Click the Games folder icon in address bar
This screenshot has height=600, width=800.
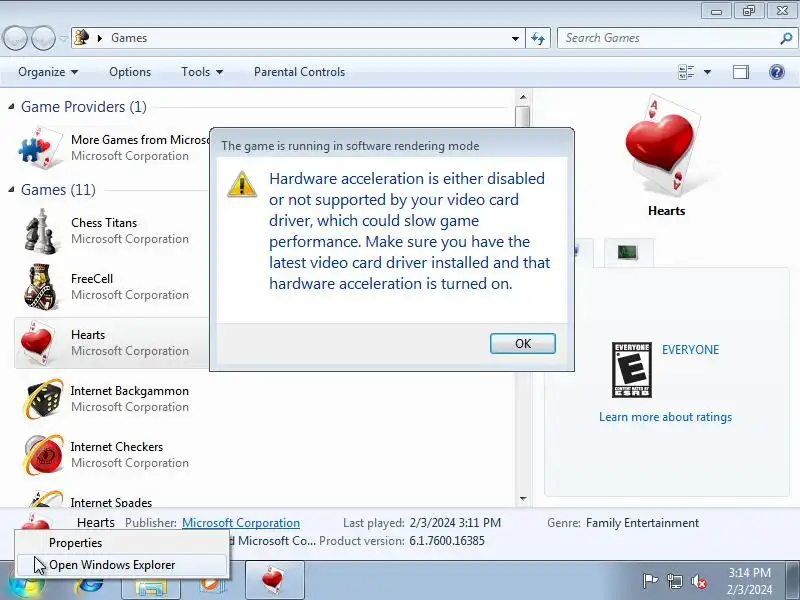[81, 38]
